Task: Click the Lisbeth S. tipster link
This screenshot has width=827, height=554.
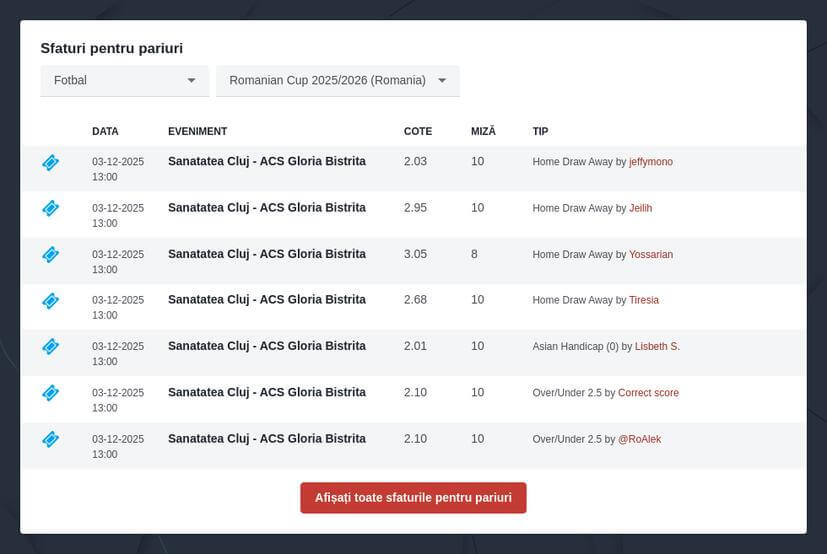Action: (x=657, y=346)
